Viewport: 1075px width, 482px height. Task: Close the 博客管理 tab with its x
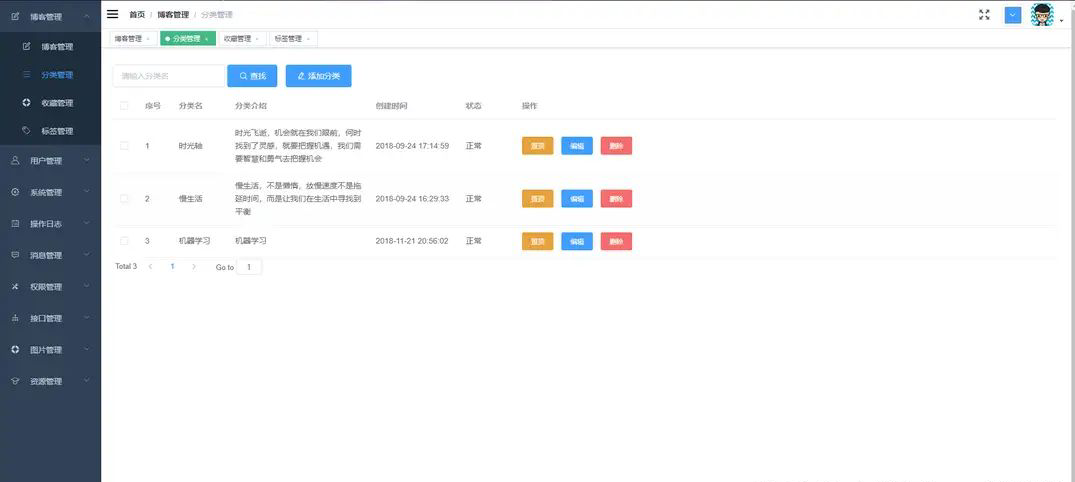click(x=148, y=39)
